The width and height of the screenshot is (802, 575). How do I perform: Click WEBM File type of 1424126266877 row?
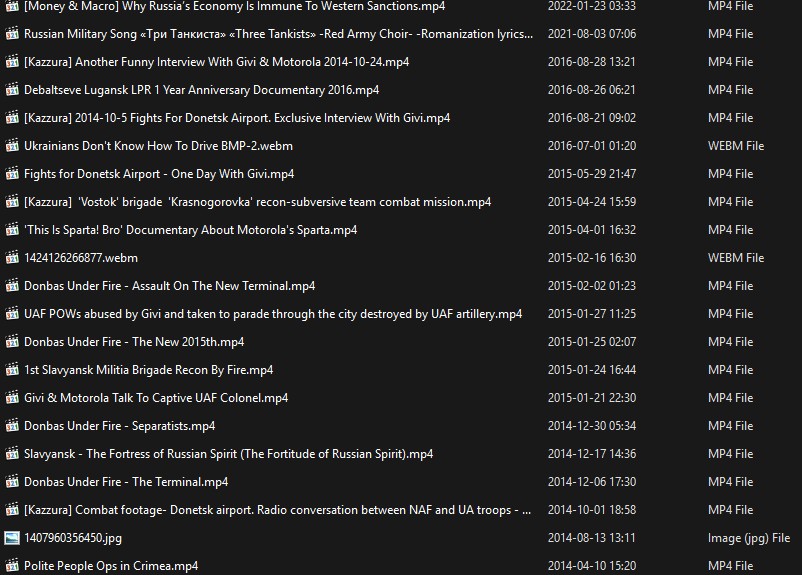pos(736,258)
